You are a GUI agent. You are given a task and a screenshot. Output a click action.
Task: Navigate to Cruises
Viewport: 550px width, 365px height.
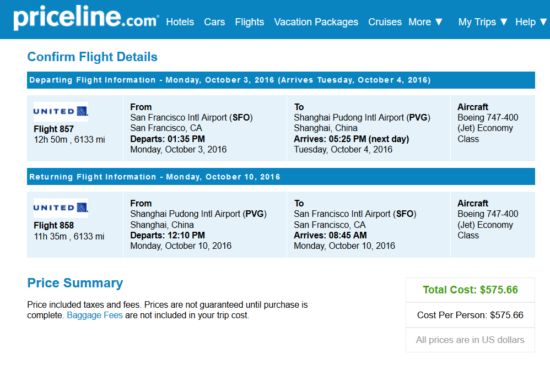pos(385,22)
